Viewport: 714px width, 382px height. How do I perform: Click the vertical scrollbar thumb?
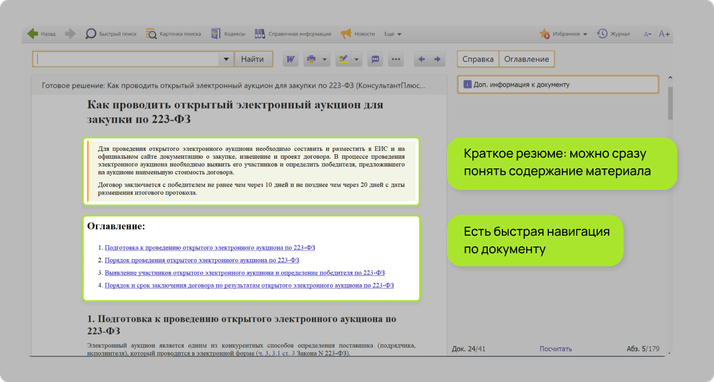[670, 103]
